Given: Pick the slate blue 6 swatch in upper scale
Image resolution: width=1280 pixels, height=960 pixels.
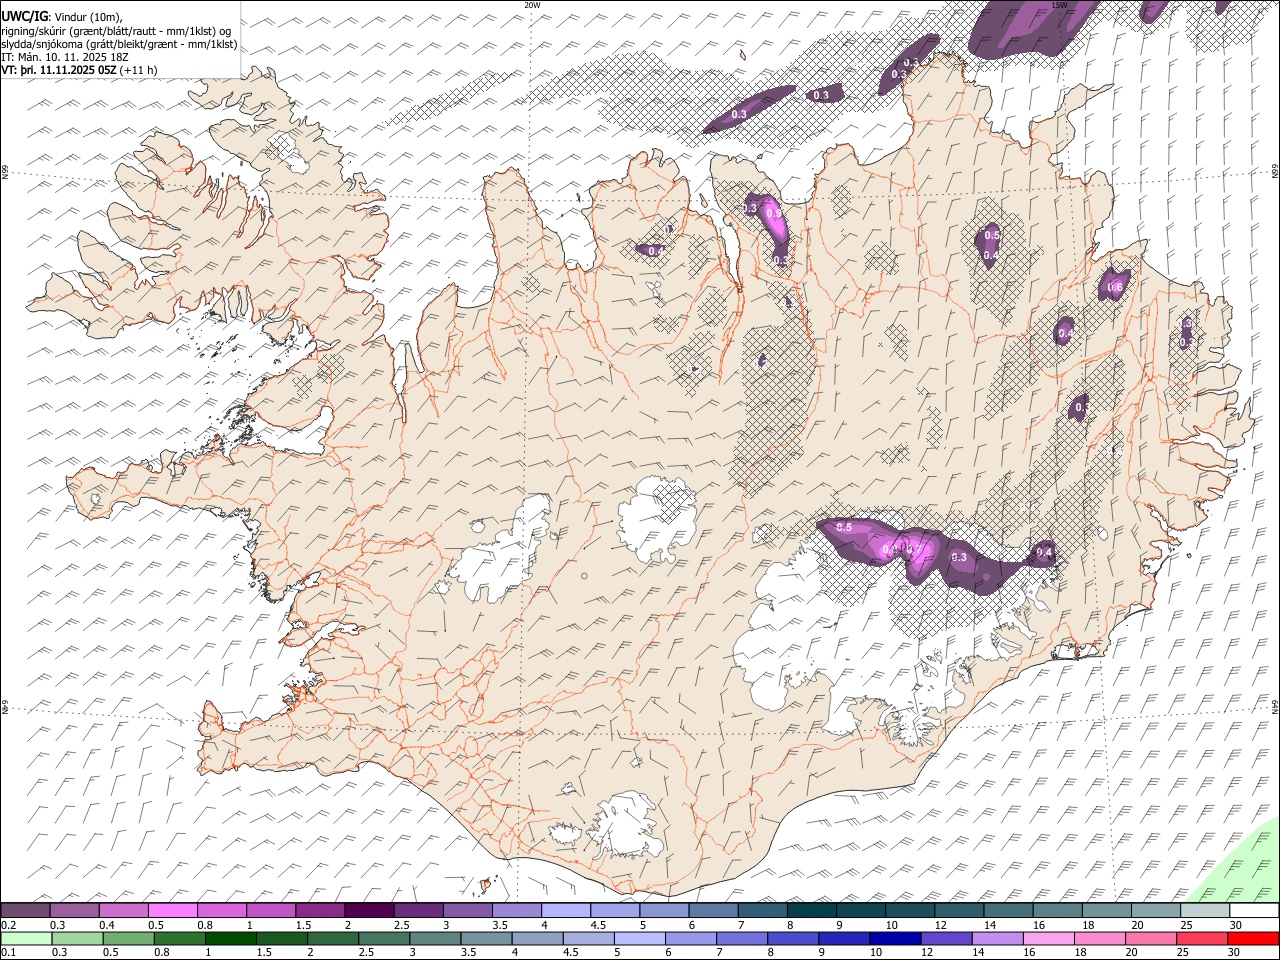Looking at the screenshot, I should click(713, 911).
